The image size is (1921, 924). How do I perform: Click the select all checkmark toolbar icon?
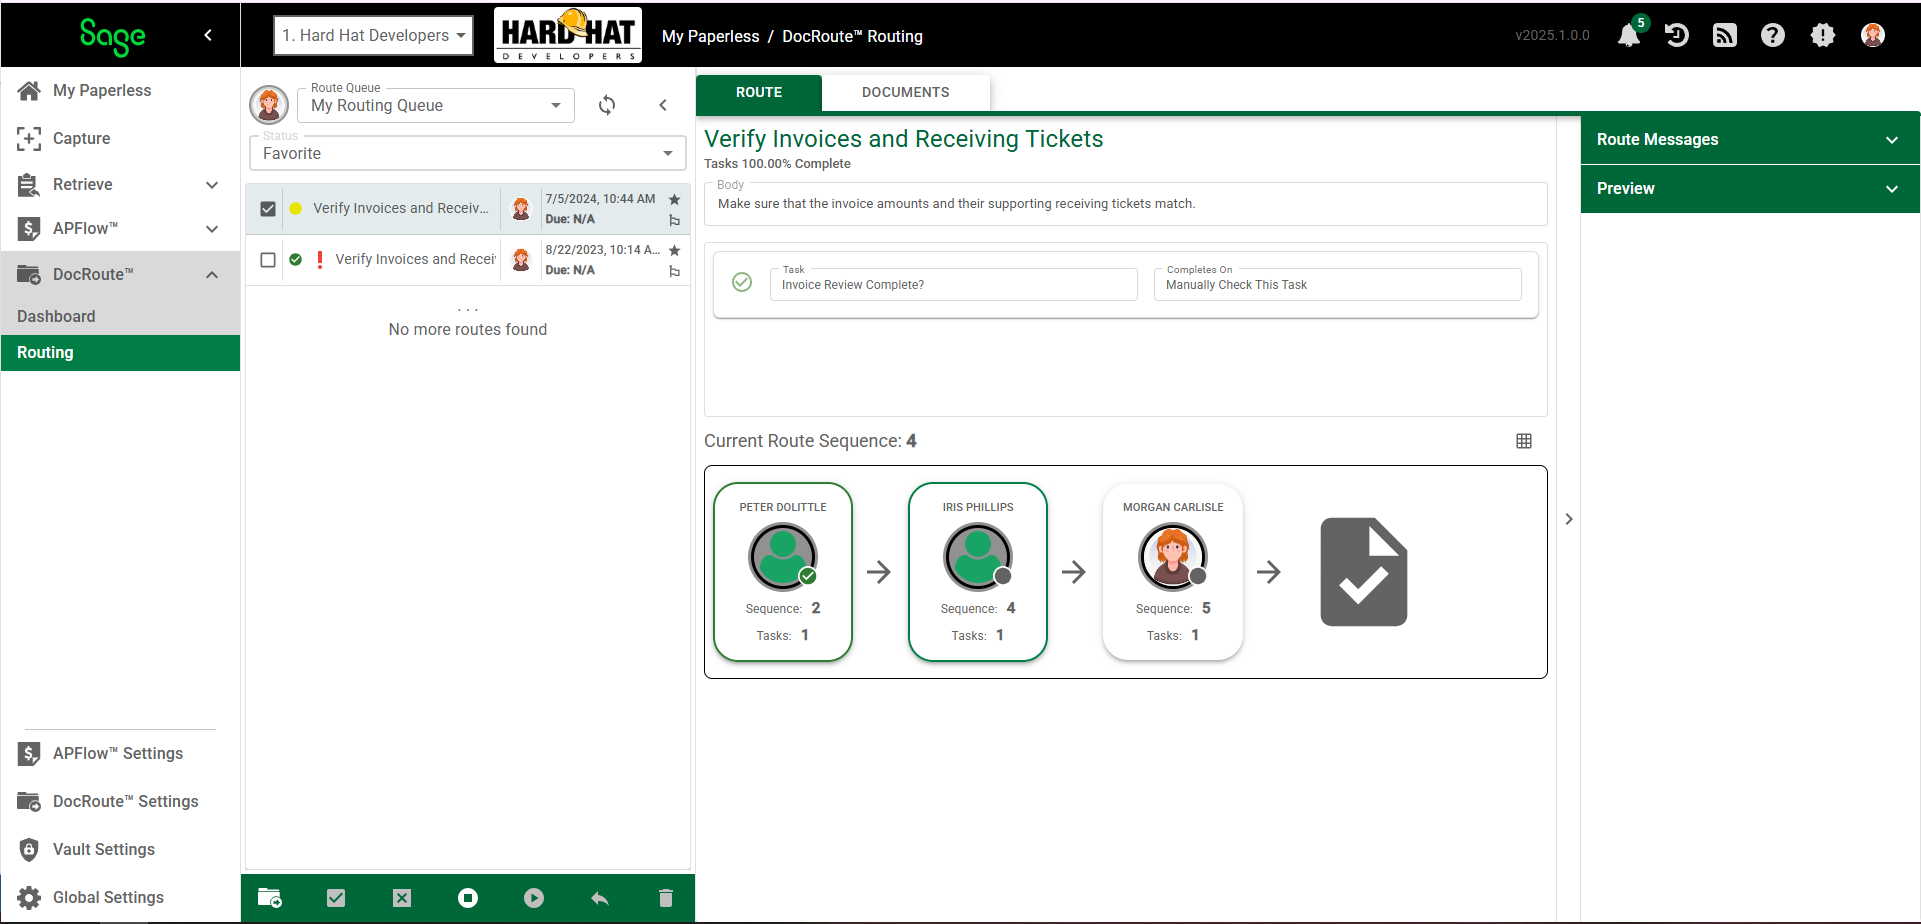[336, 898]
